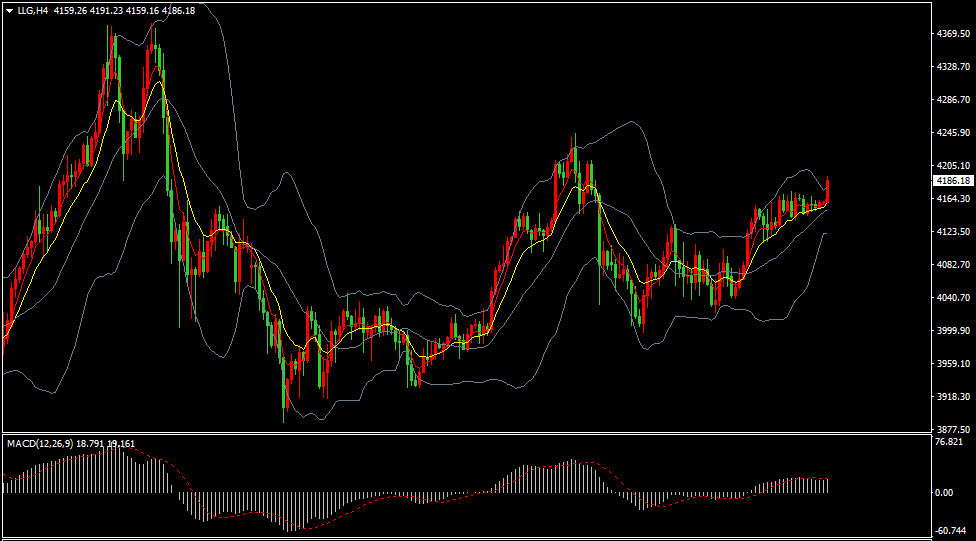Viewport: 976px width, 541px height.
Task: Click the 4328.70 price scale label
Action: click(x=953, y=67)
